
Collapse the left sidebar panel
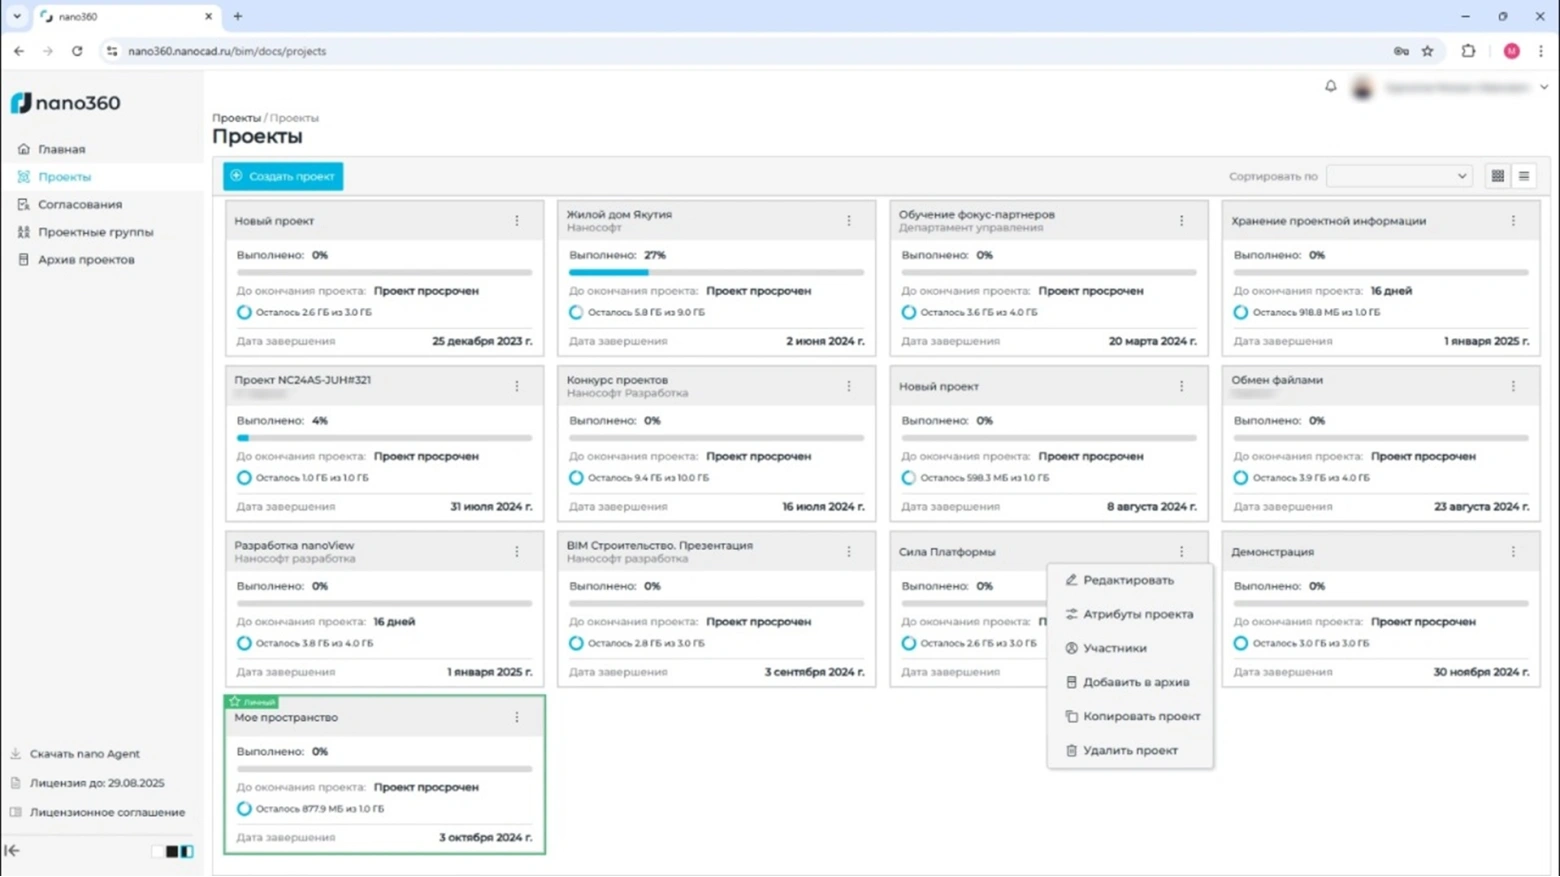click(x=12, y=851)
